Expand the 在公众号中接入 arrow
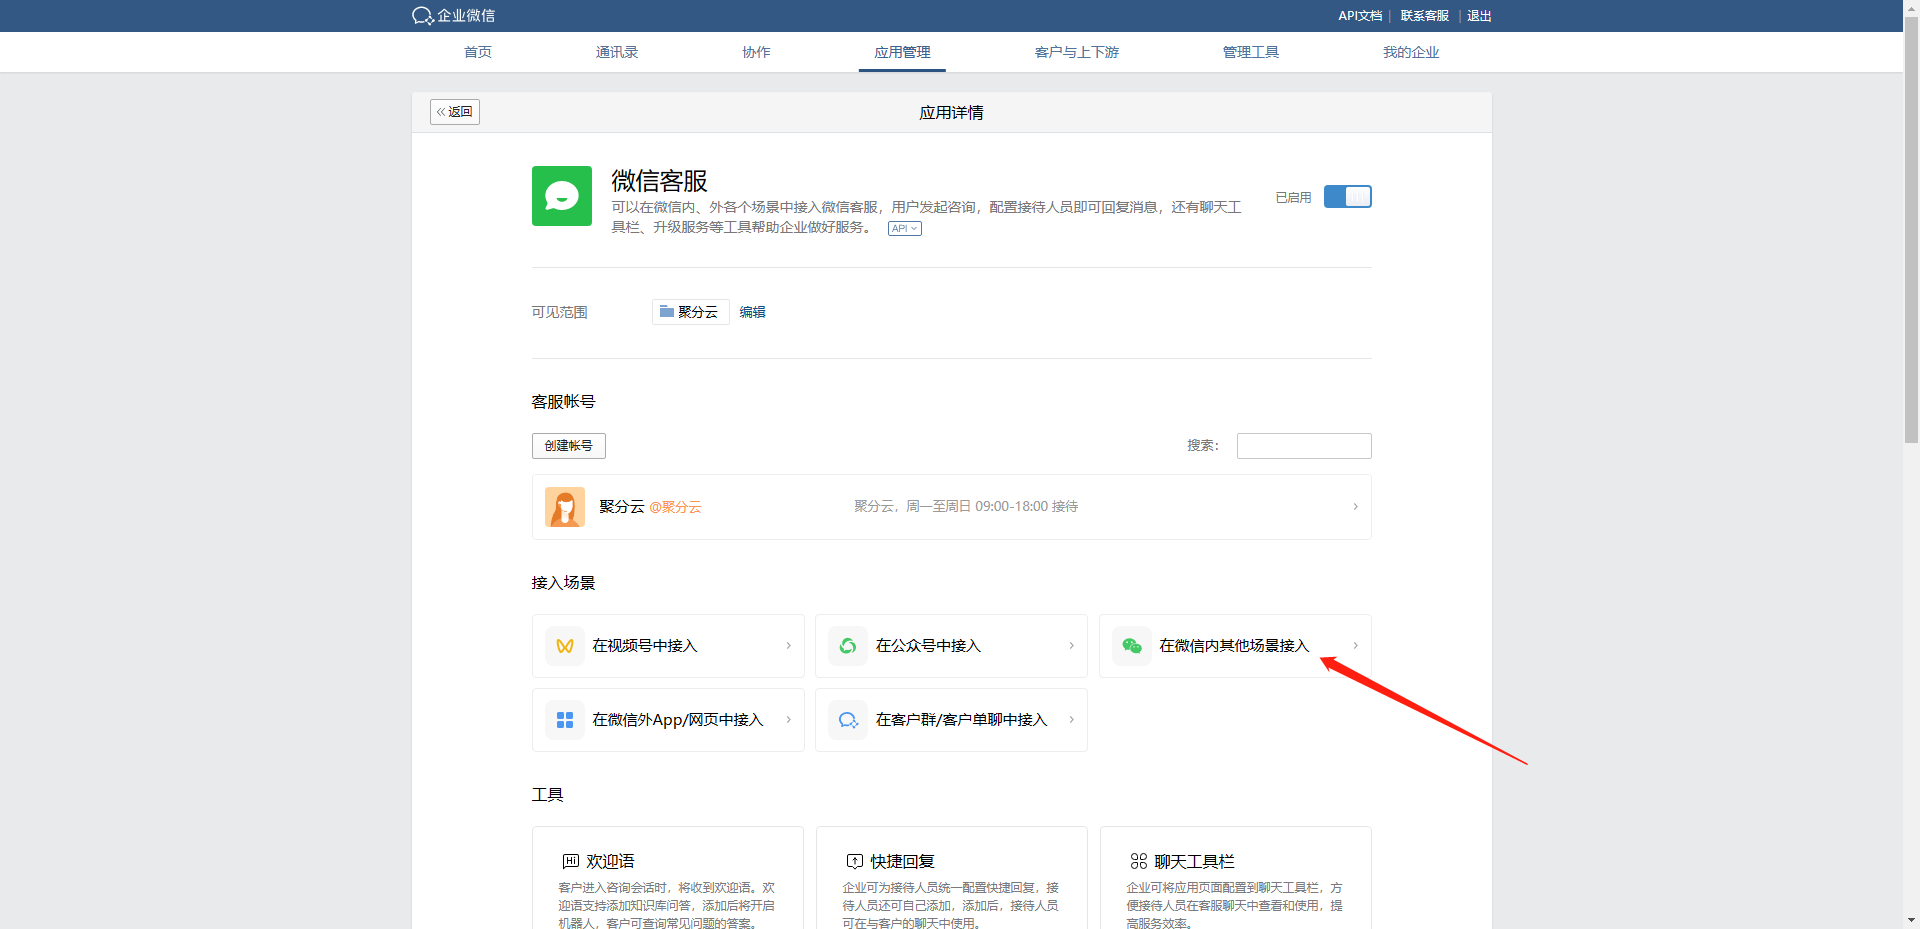The height and width of the screenshot is (929, 1920). 1071,646
